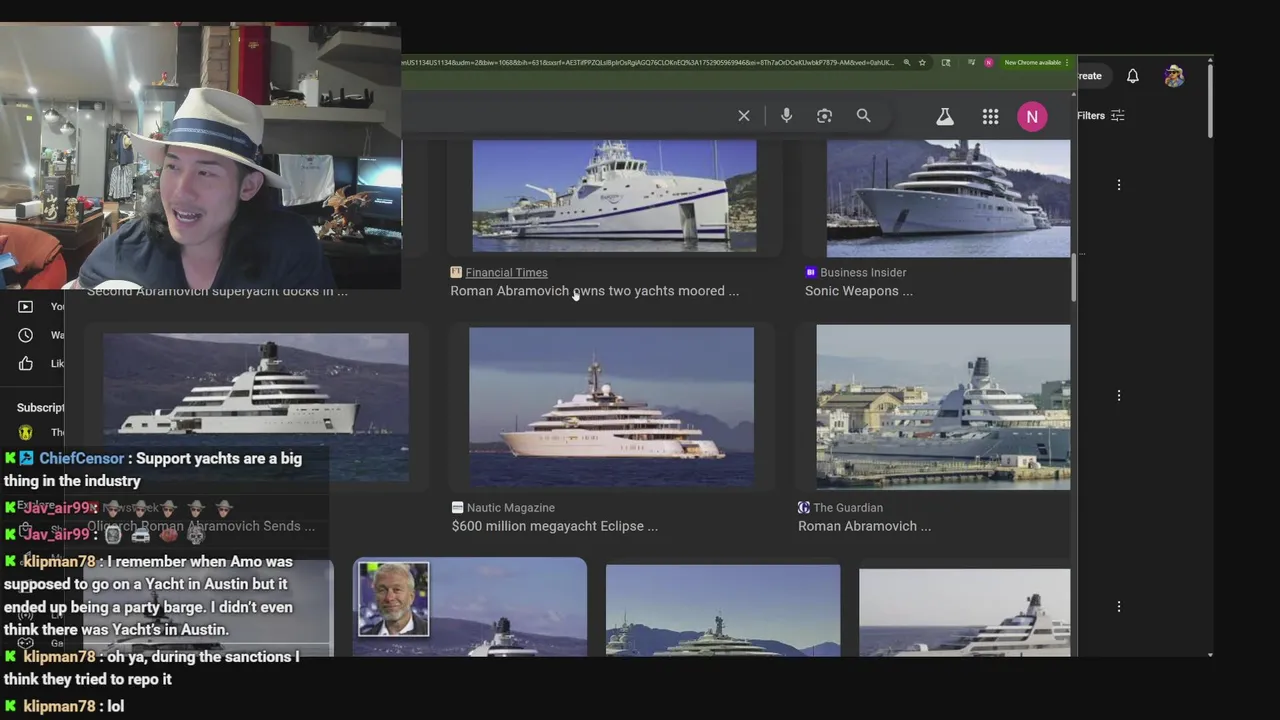Open the Financial Times source link
This screenshot has width=1280, height=720.
506,272
